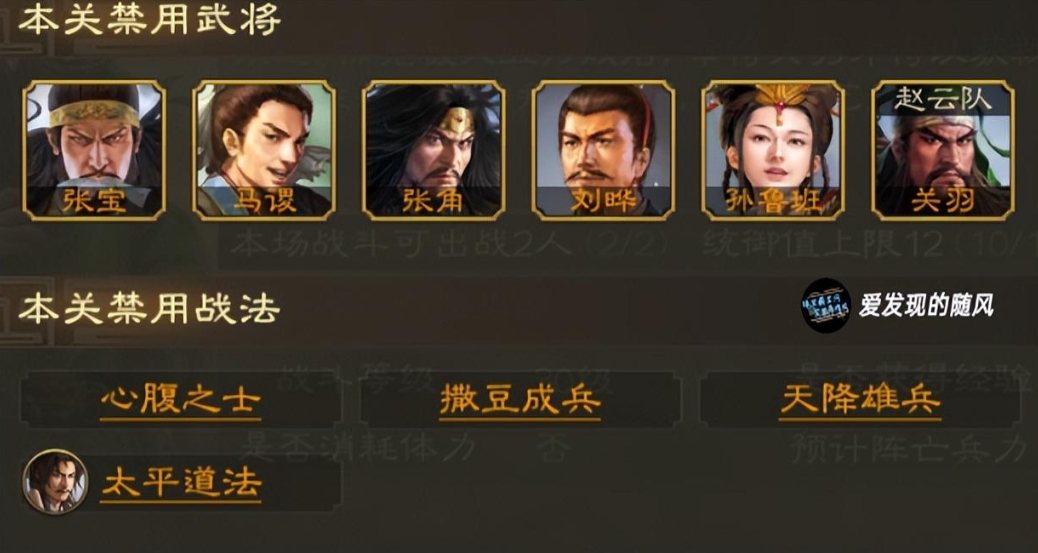Choose the 孙鲁班 general portrait

point(773,150)
